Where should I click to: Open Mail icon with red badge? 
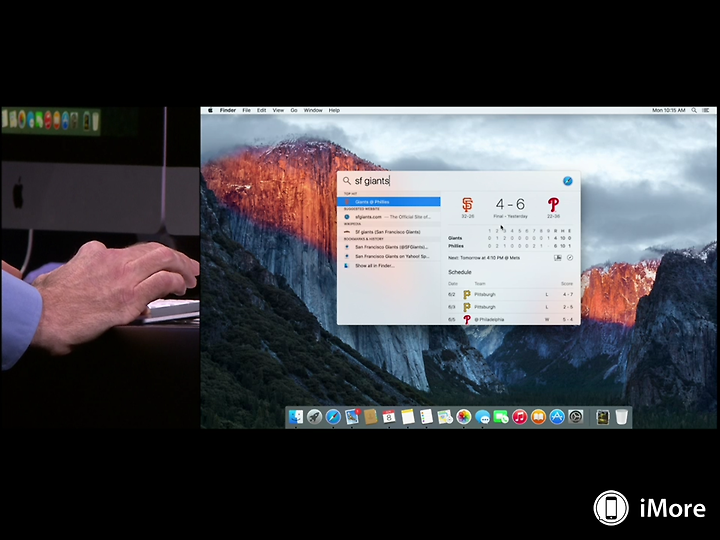(352, 417)
